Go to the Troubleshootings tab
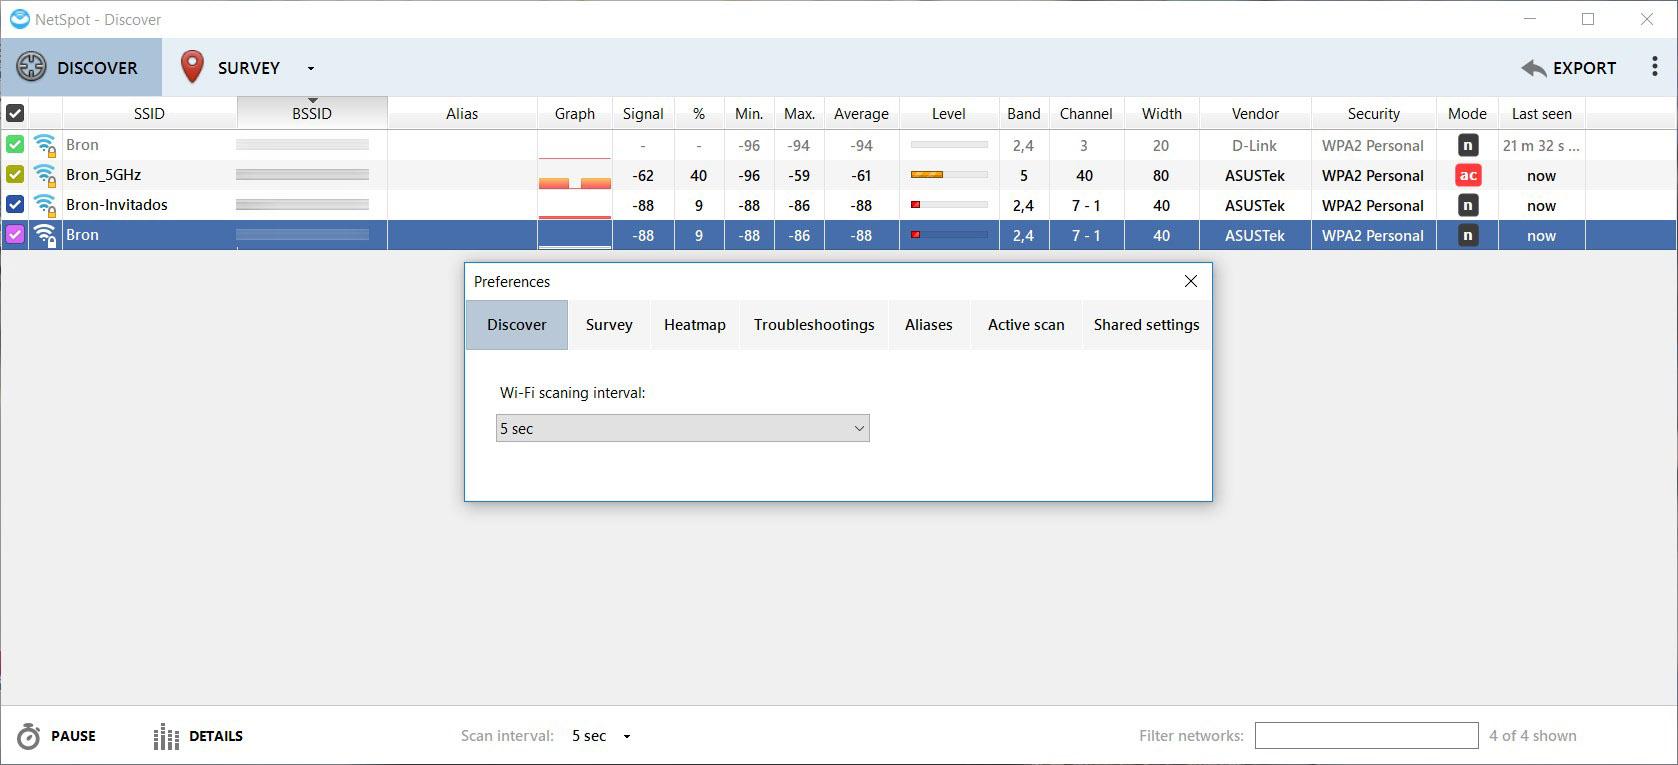 tap(814, 325)
